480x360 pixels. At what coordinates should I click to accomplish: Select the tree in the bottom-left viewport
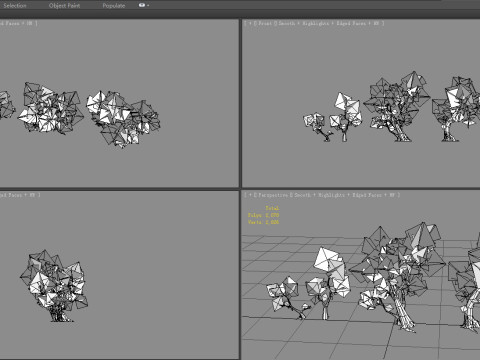pyautogui.click(x=54, y=286)
